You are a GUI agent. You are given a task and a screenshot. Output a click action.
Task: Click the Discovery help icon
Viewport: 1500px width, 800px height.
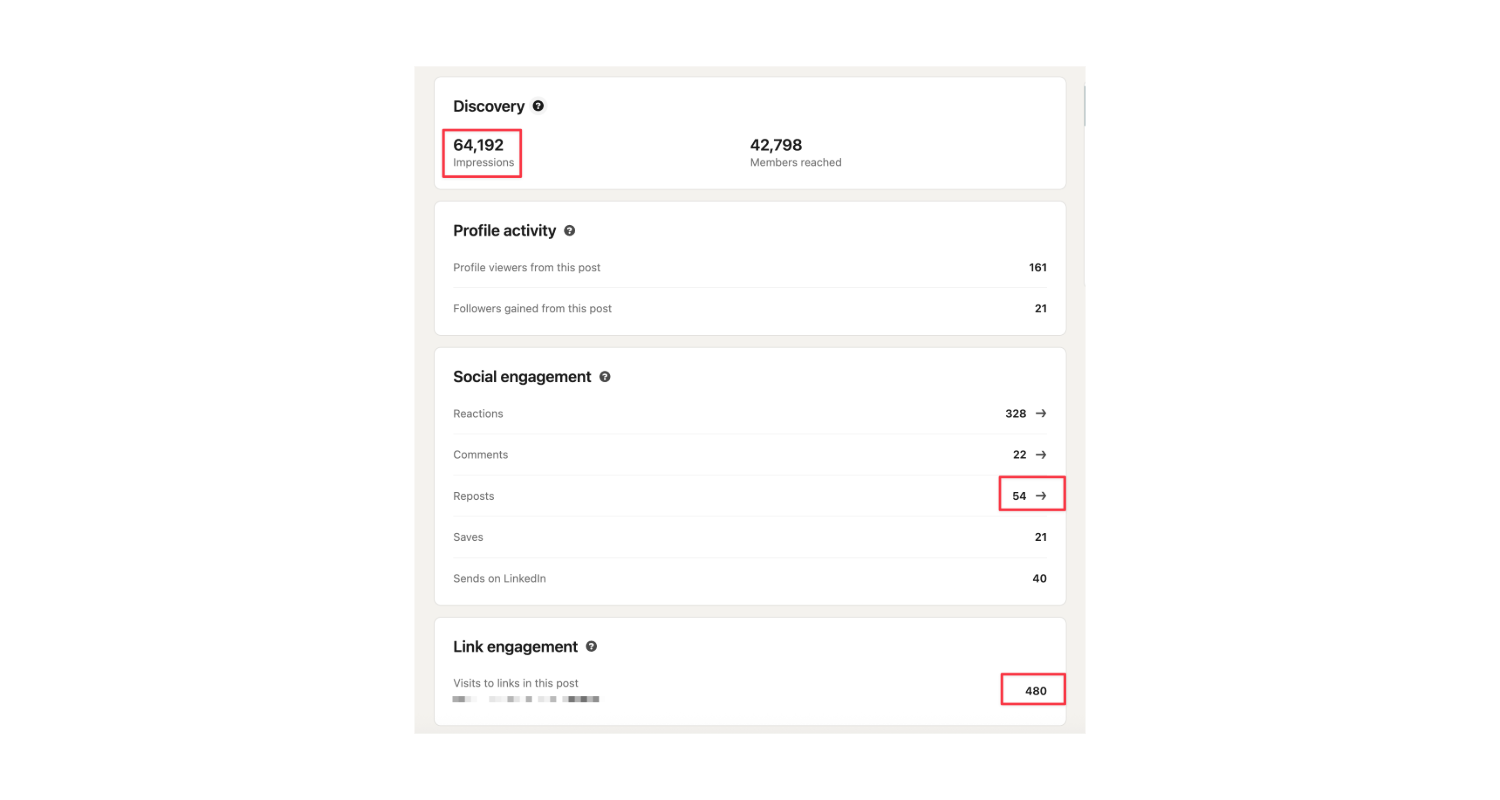538,106
